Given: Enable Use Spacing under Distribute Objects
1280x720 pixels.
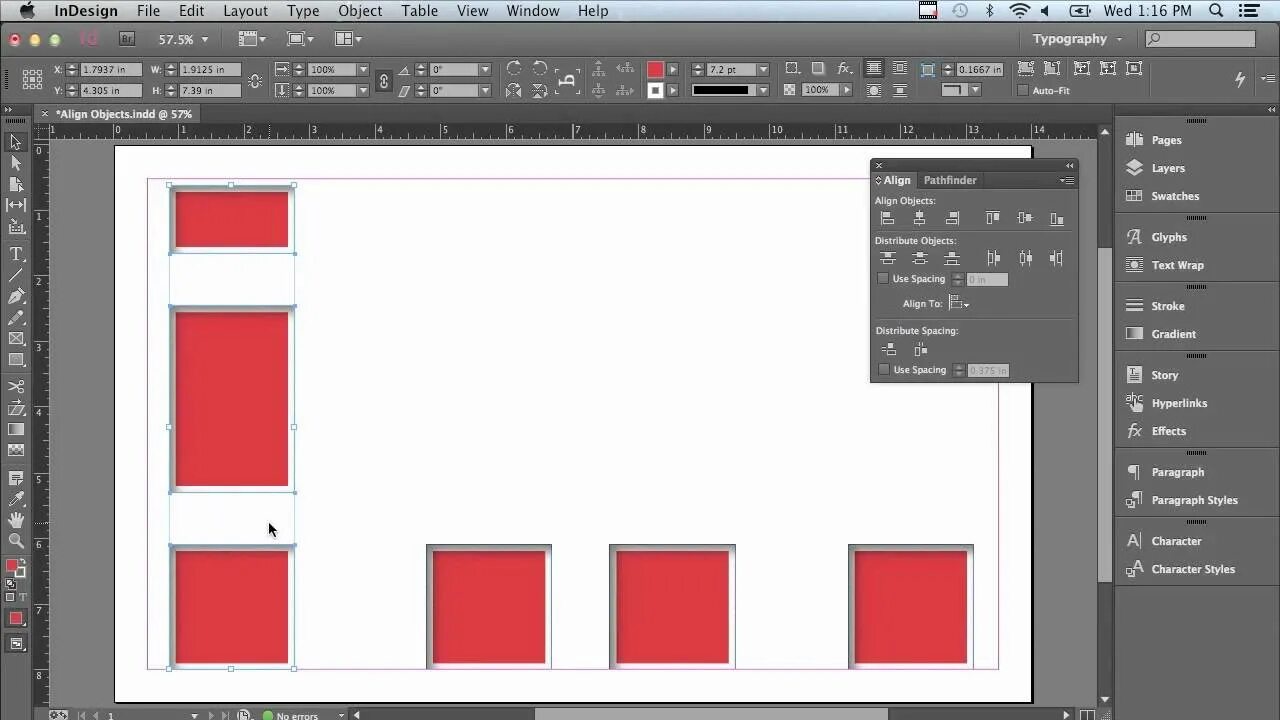Looking at the screenshot, I should click(883, 279).
